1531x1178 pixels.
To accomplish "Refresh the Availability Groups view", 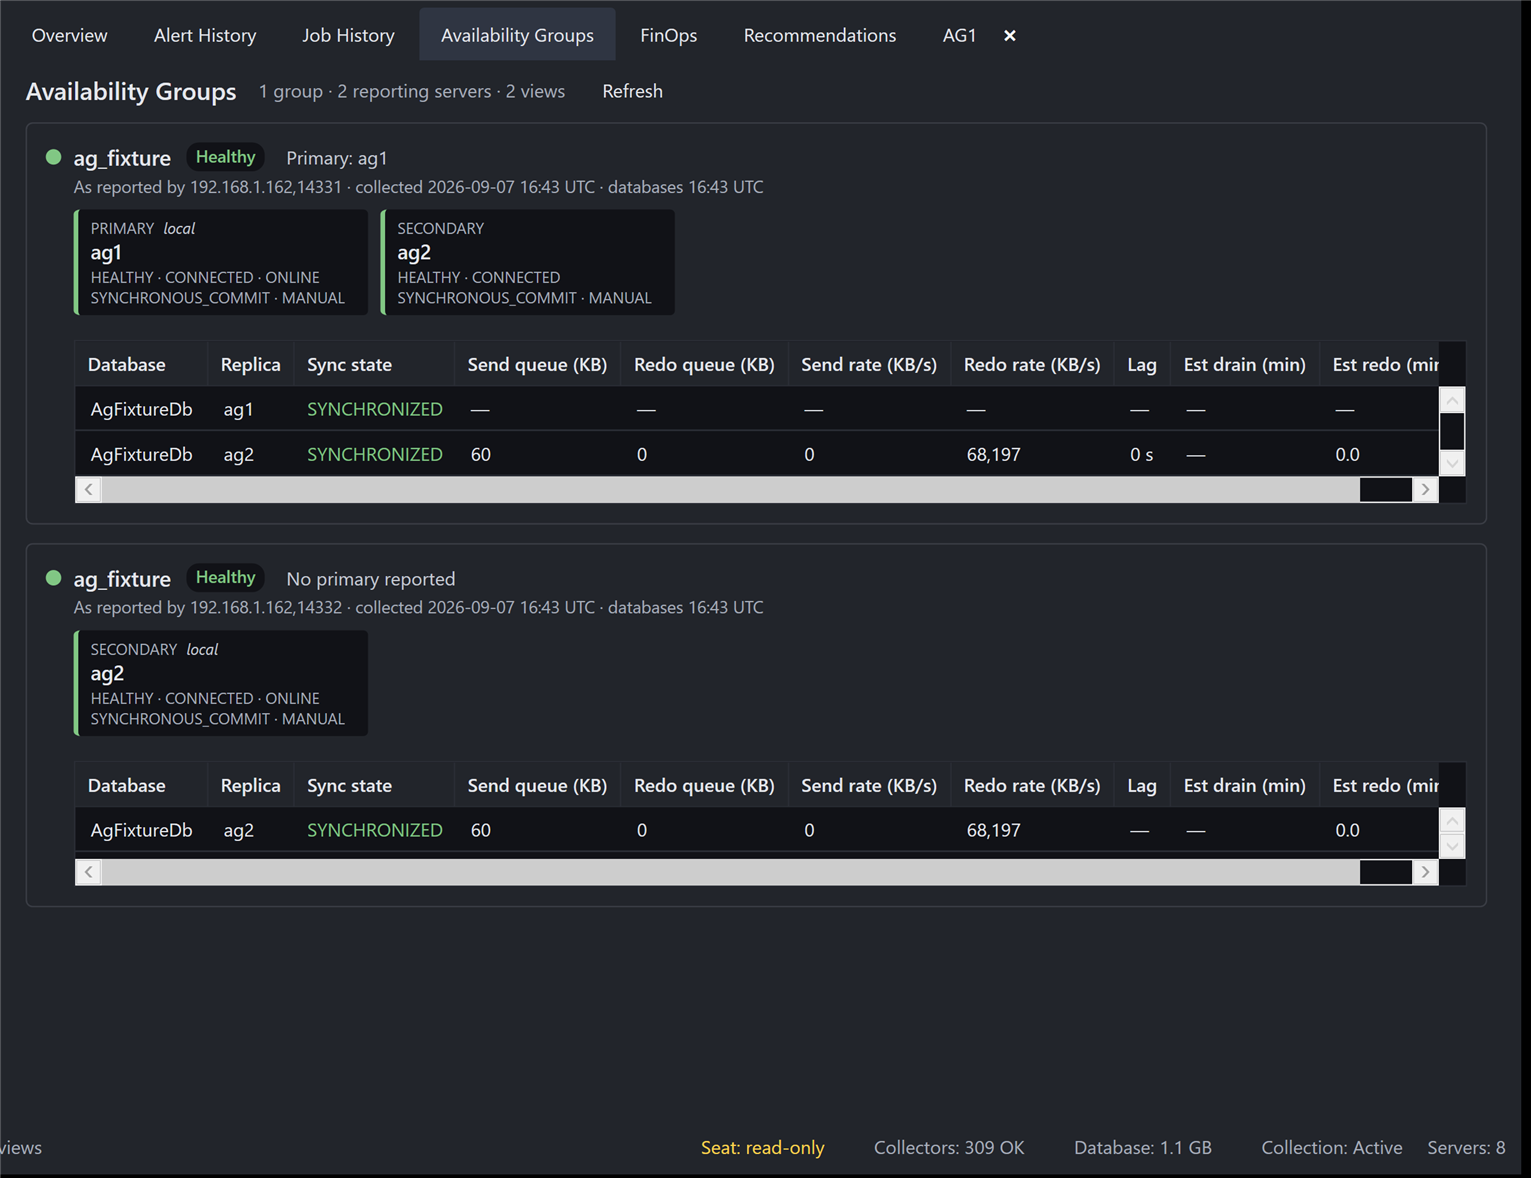I will pyautogui.click(x=632, y=91).
